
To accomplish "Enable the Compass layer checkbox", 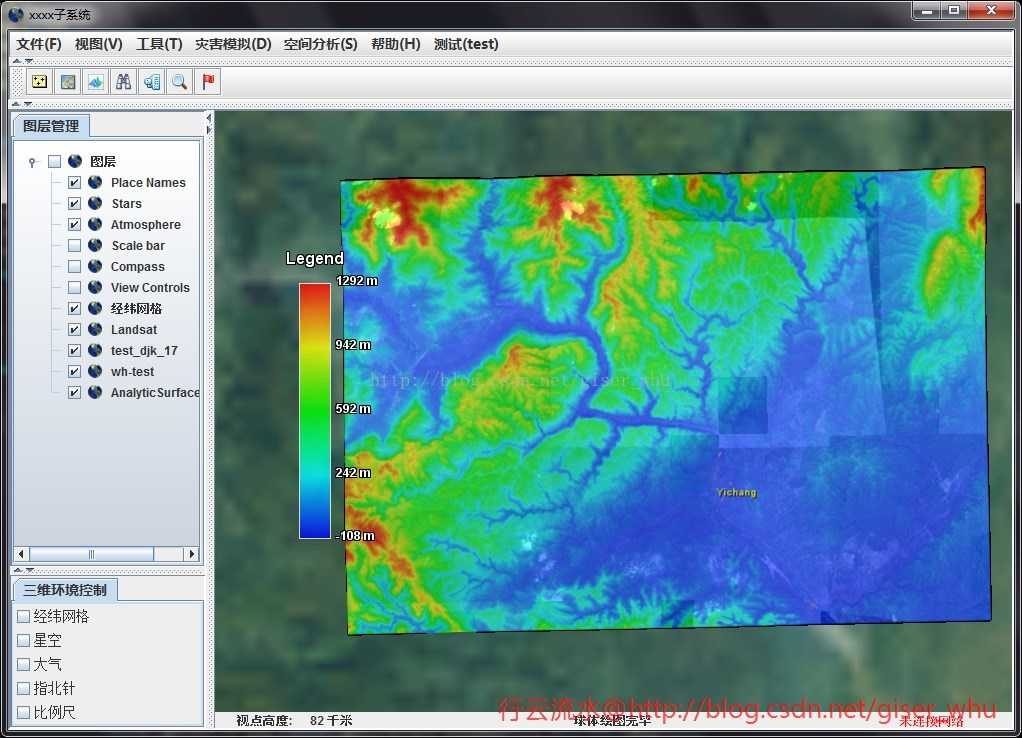I will (74, 267).
